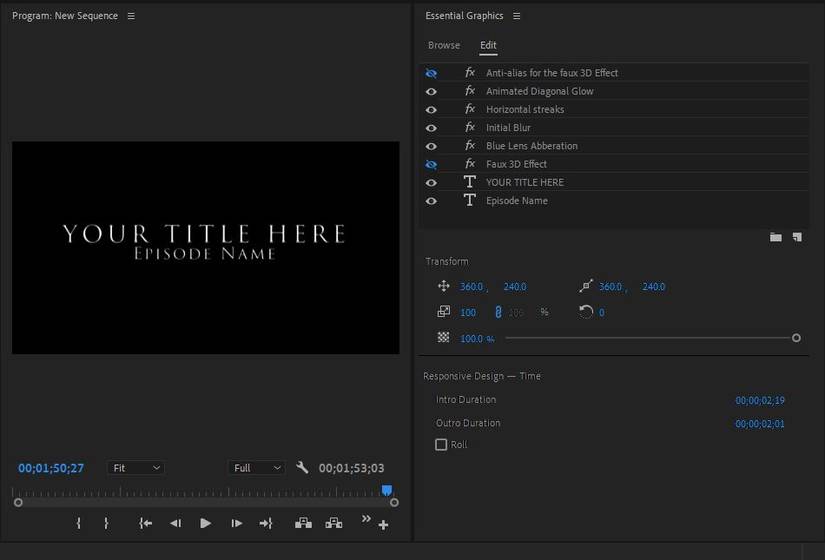Select the Faux 3D Effect layer
The image size is (825, 560).
[516, 164]
